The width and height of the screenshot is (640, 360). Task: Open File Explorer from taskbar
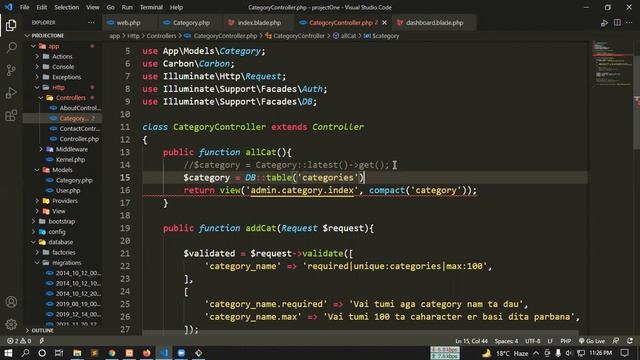(77, 353)
